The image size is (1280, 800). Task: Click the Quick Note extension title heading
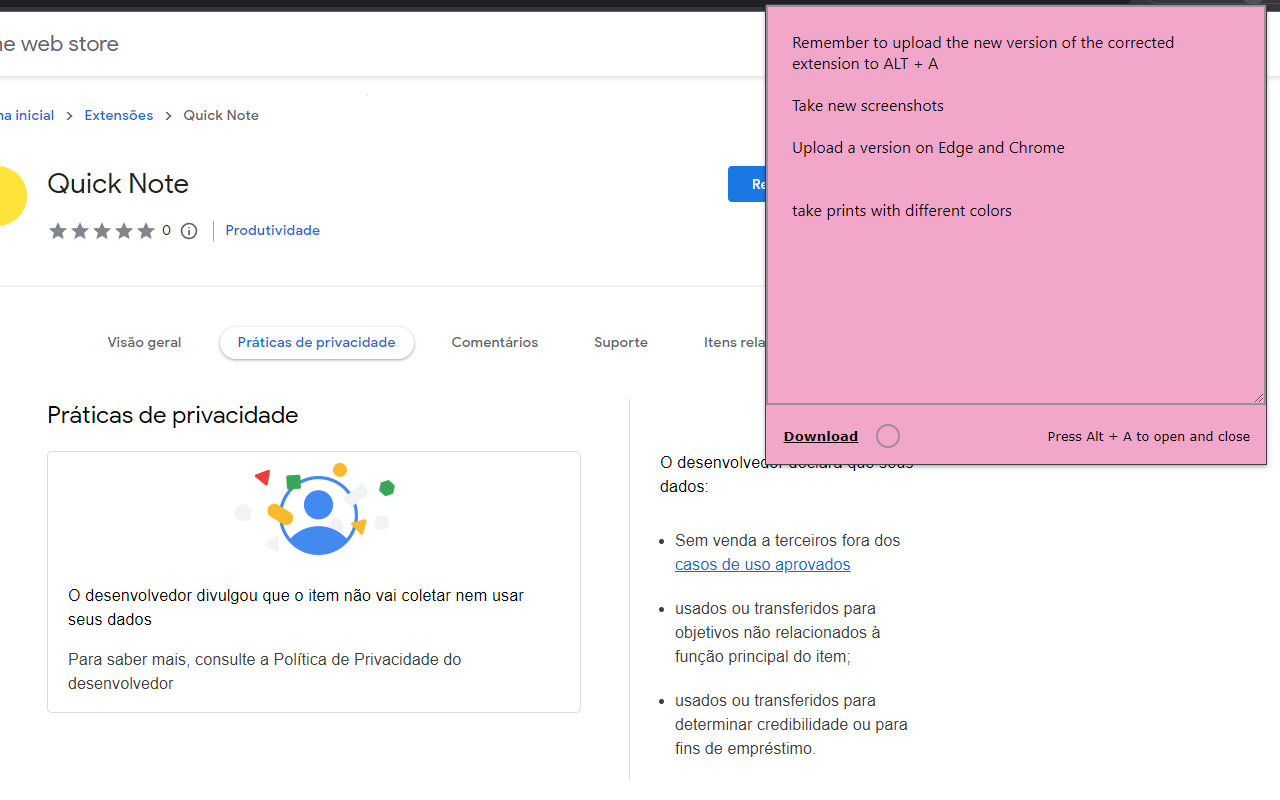pos(118,184)
